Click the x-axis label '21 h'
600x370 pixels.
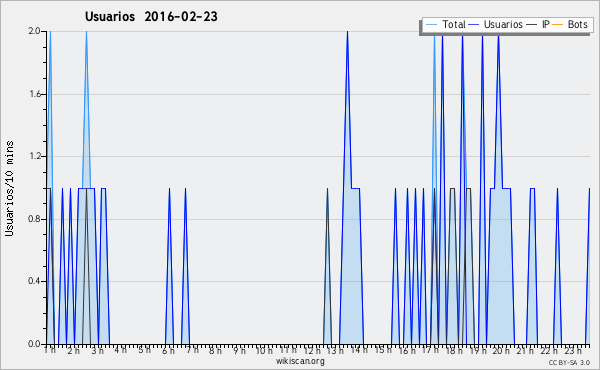coord(525,350)
